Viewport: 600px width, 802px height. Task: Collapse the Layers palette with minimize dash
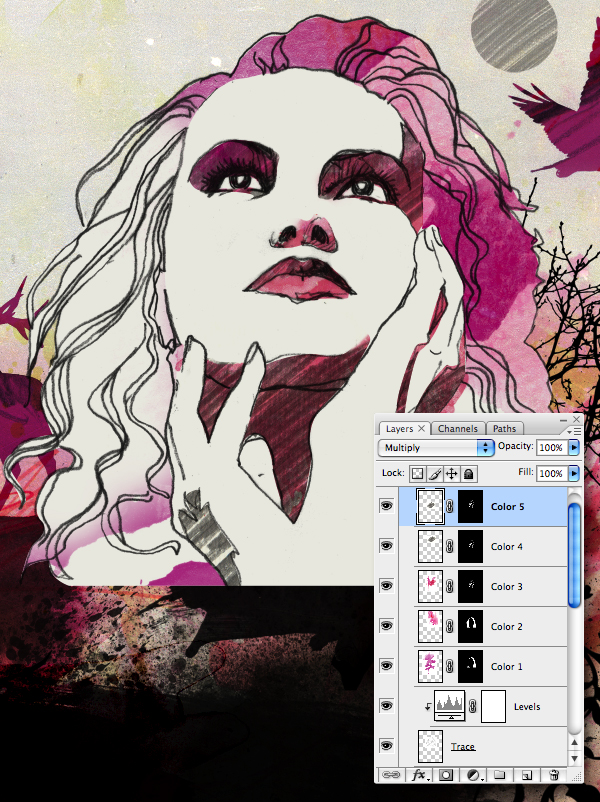point(564,420)
